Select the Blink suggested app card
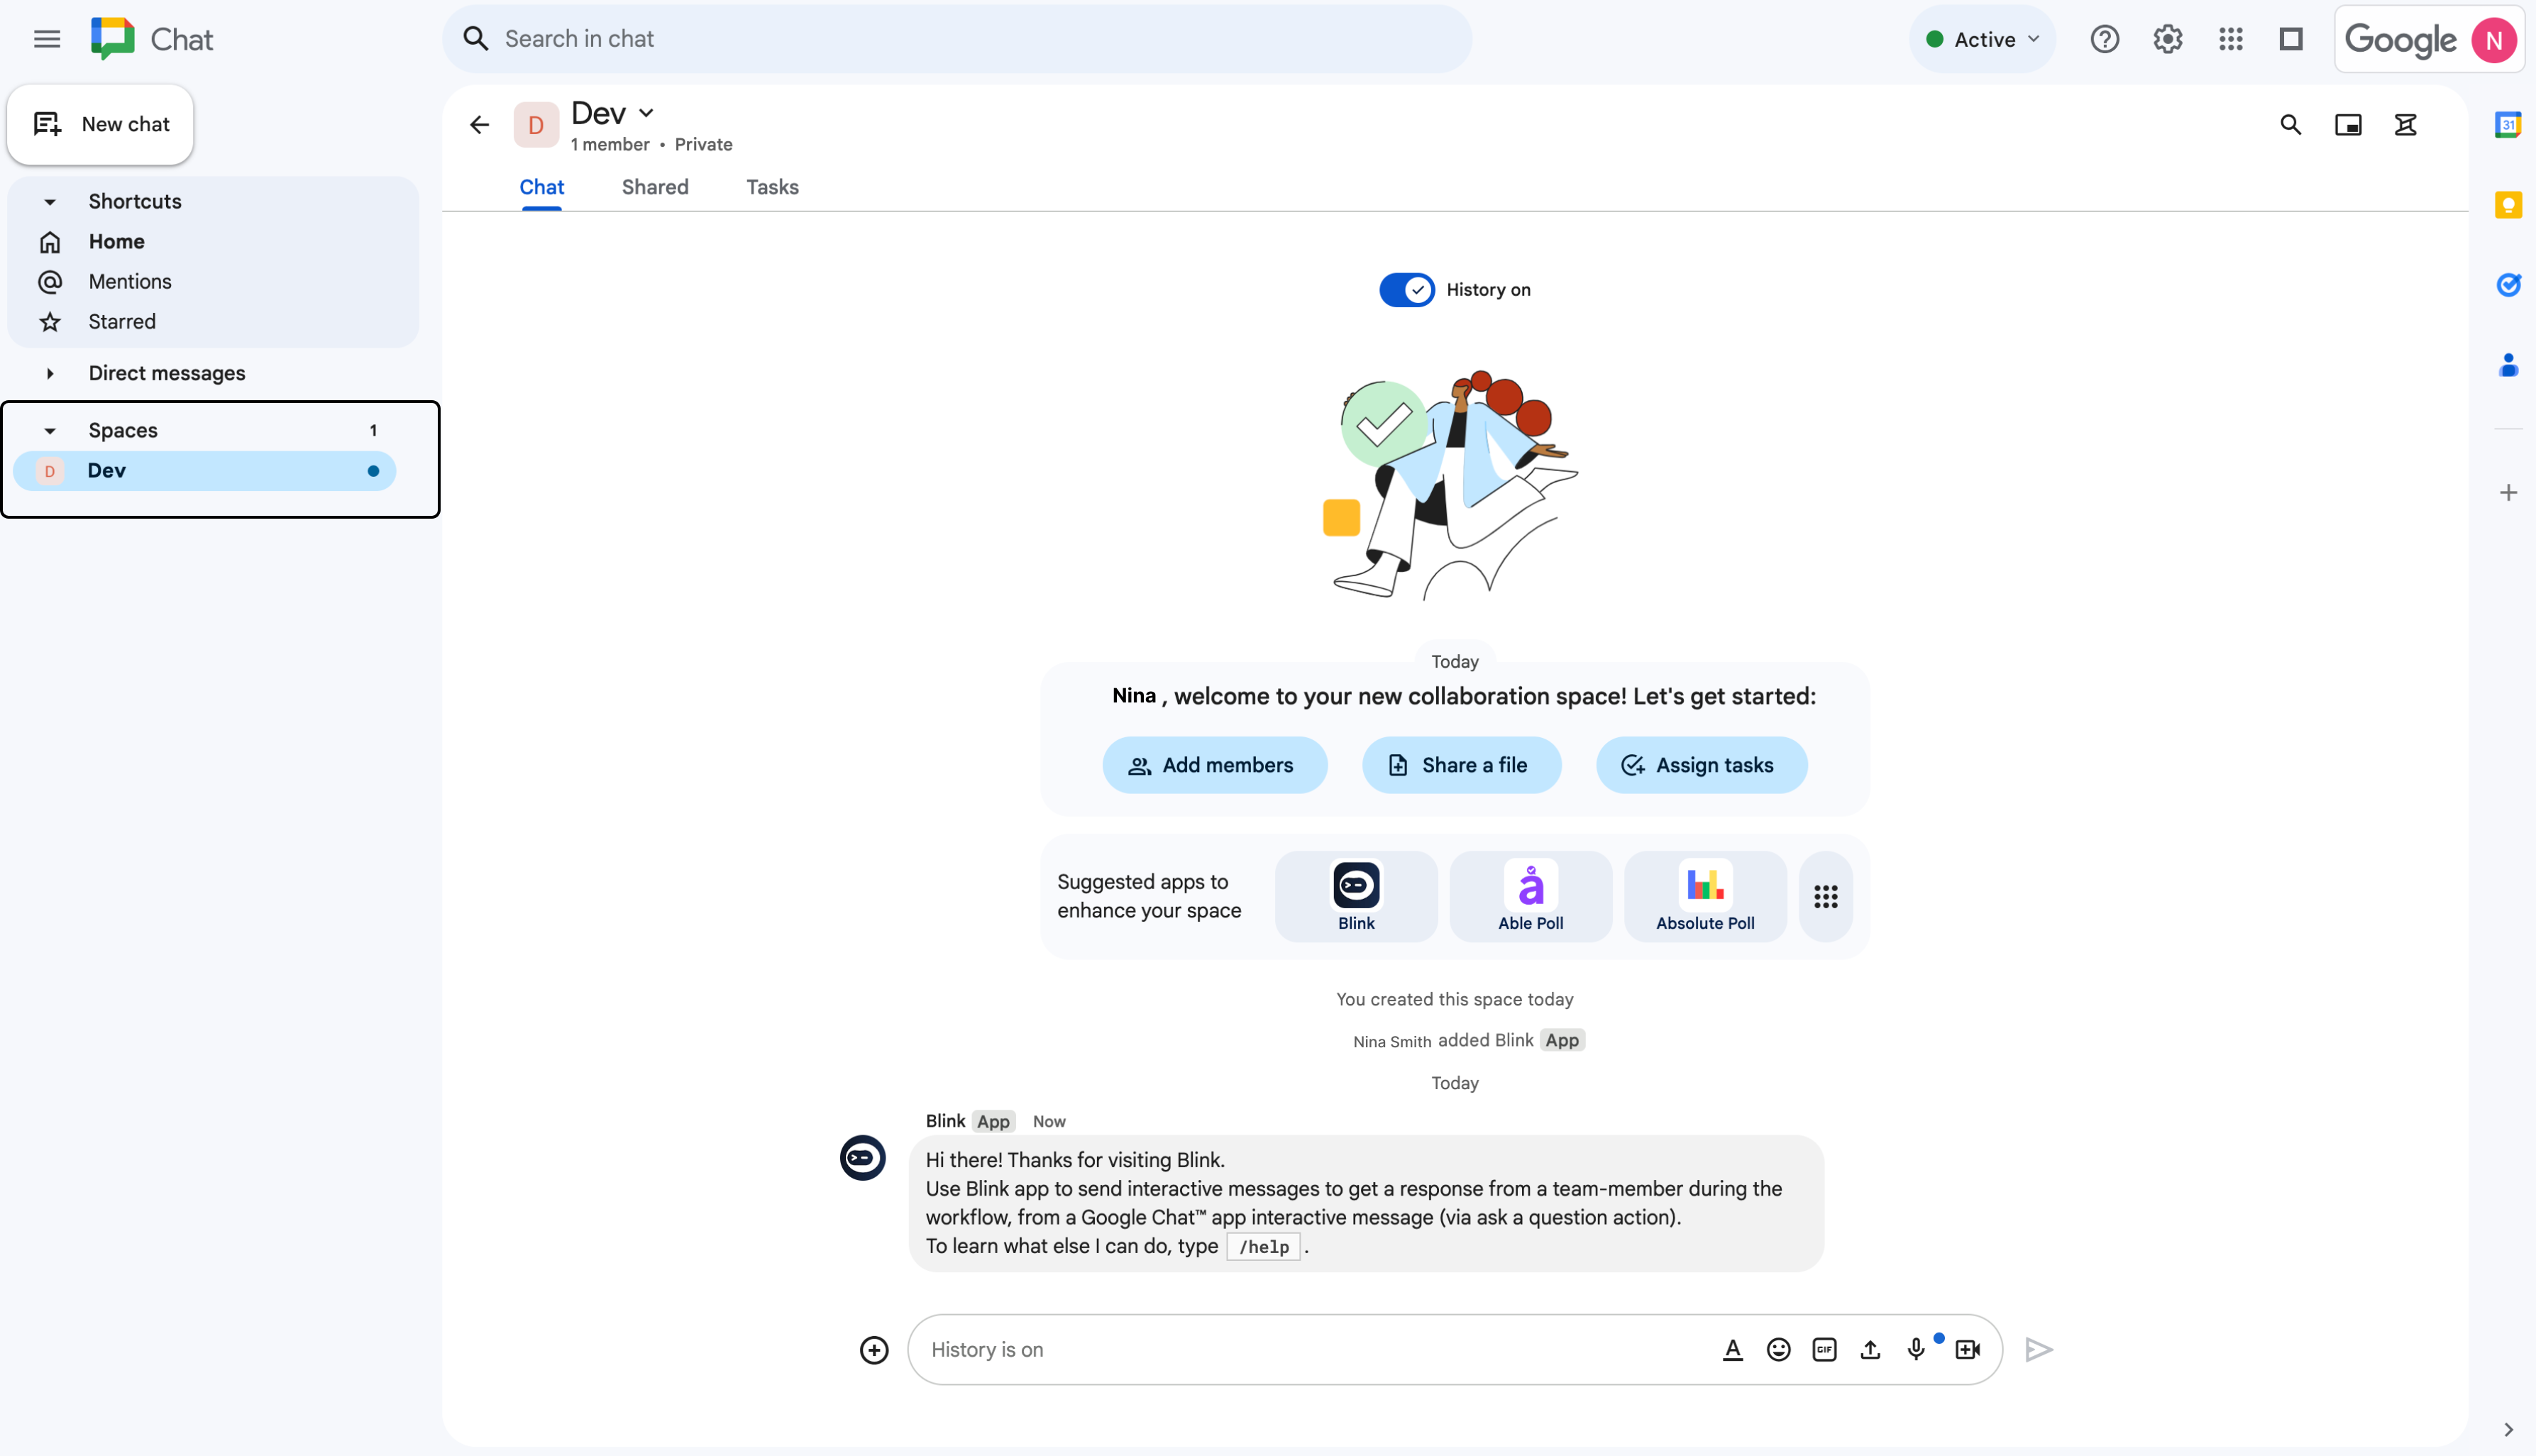 1355,897
